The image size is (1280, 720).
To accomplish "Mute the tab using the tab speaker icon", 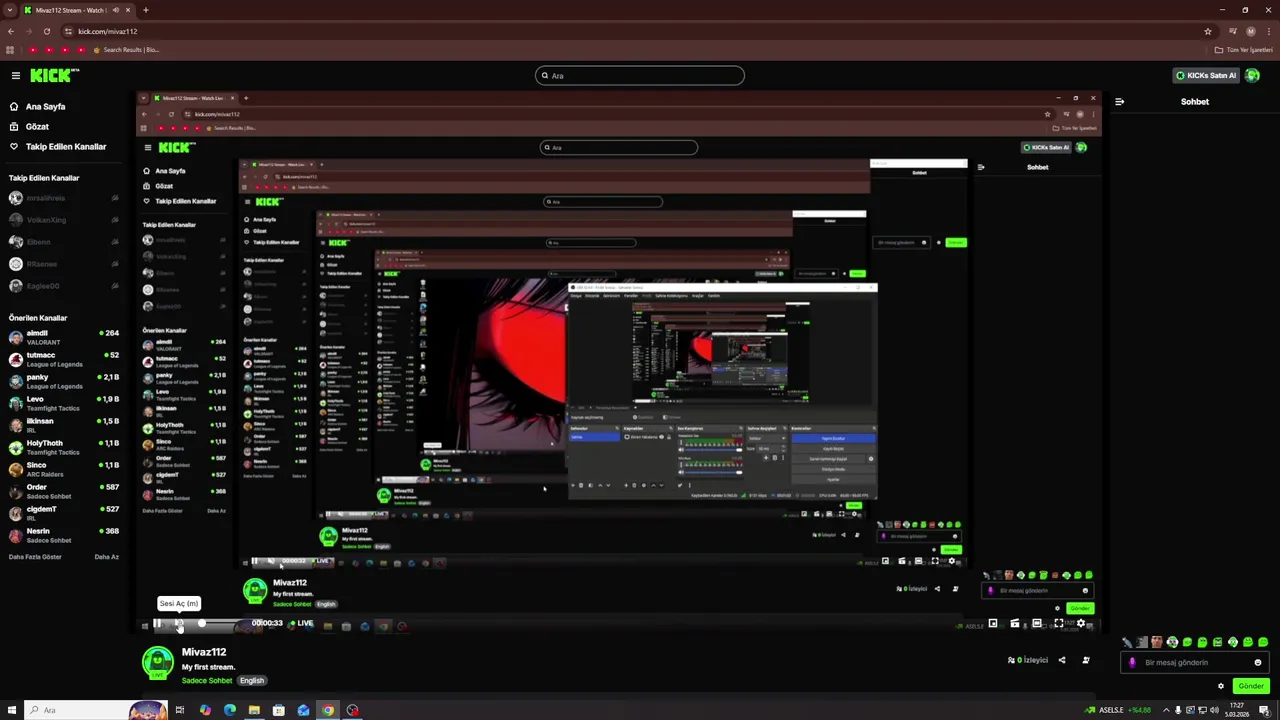I will 116,10.
